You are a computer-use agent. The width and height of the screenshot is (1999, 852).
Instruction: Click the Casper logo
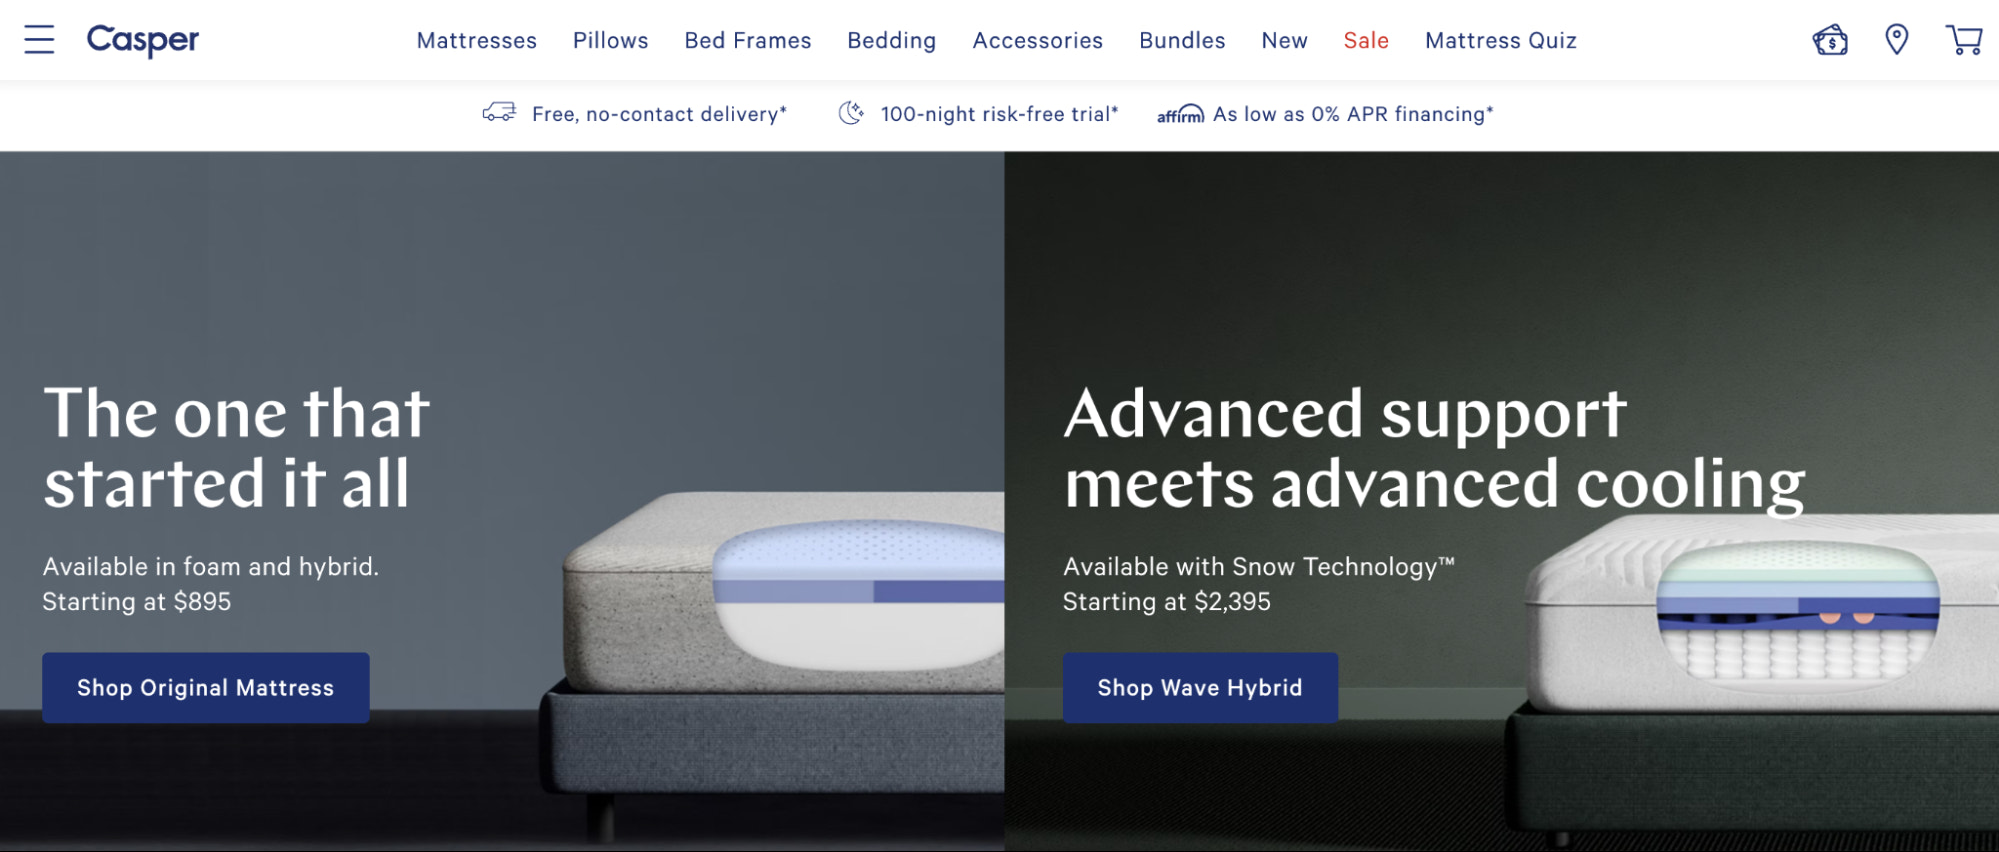(143, 40)
